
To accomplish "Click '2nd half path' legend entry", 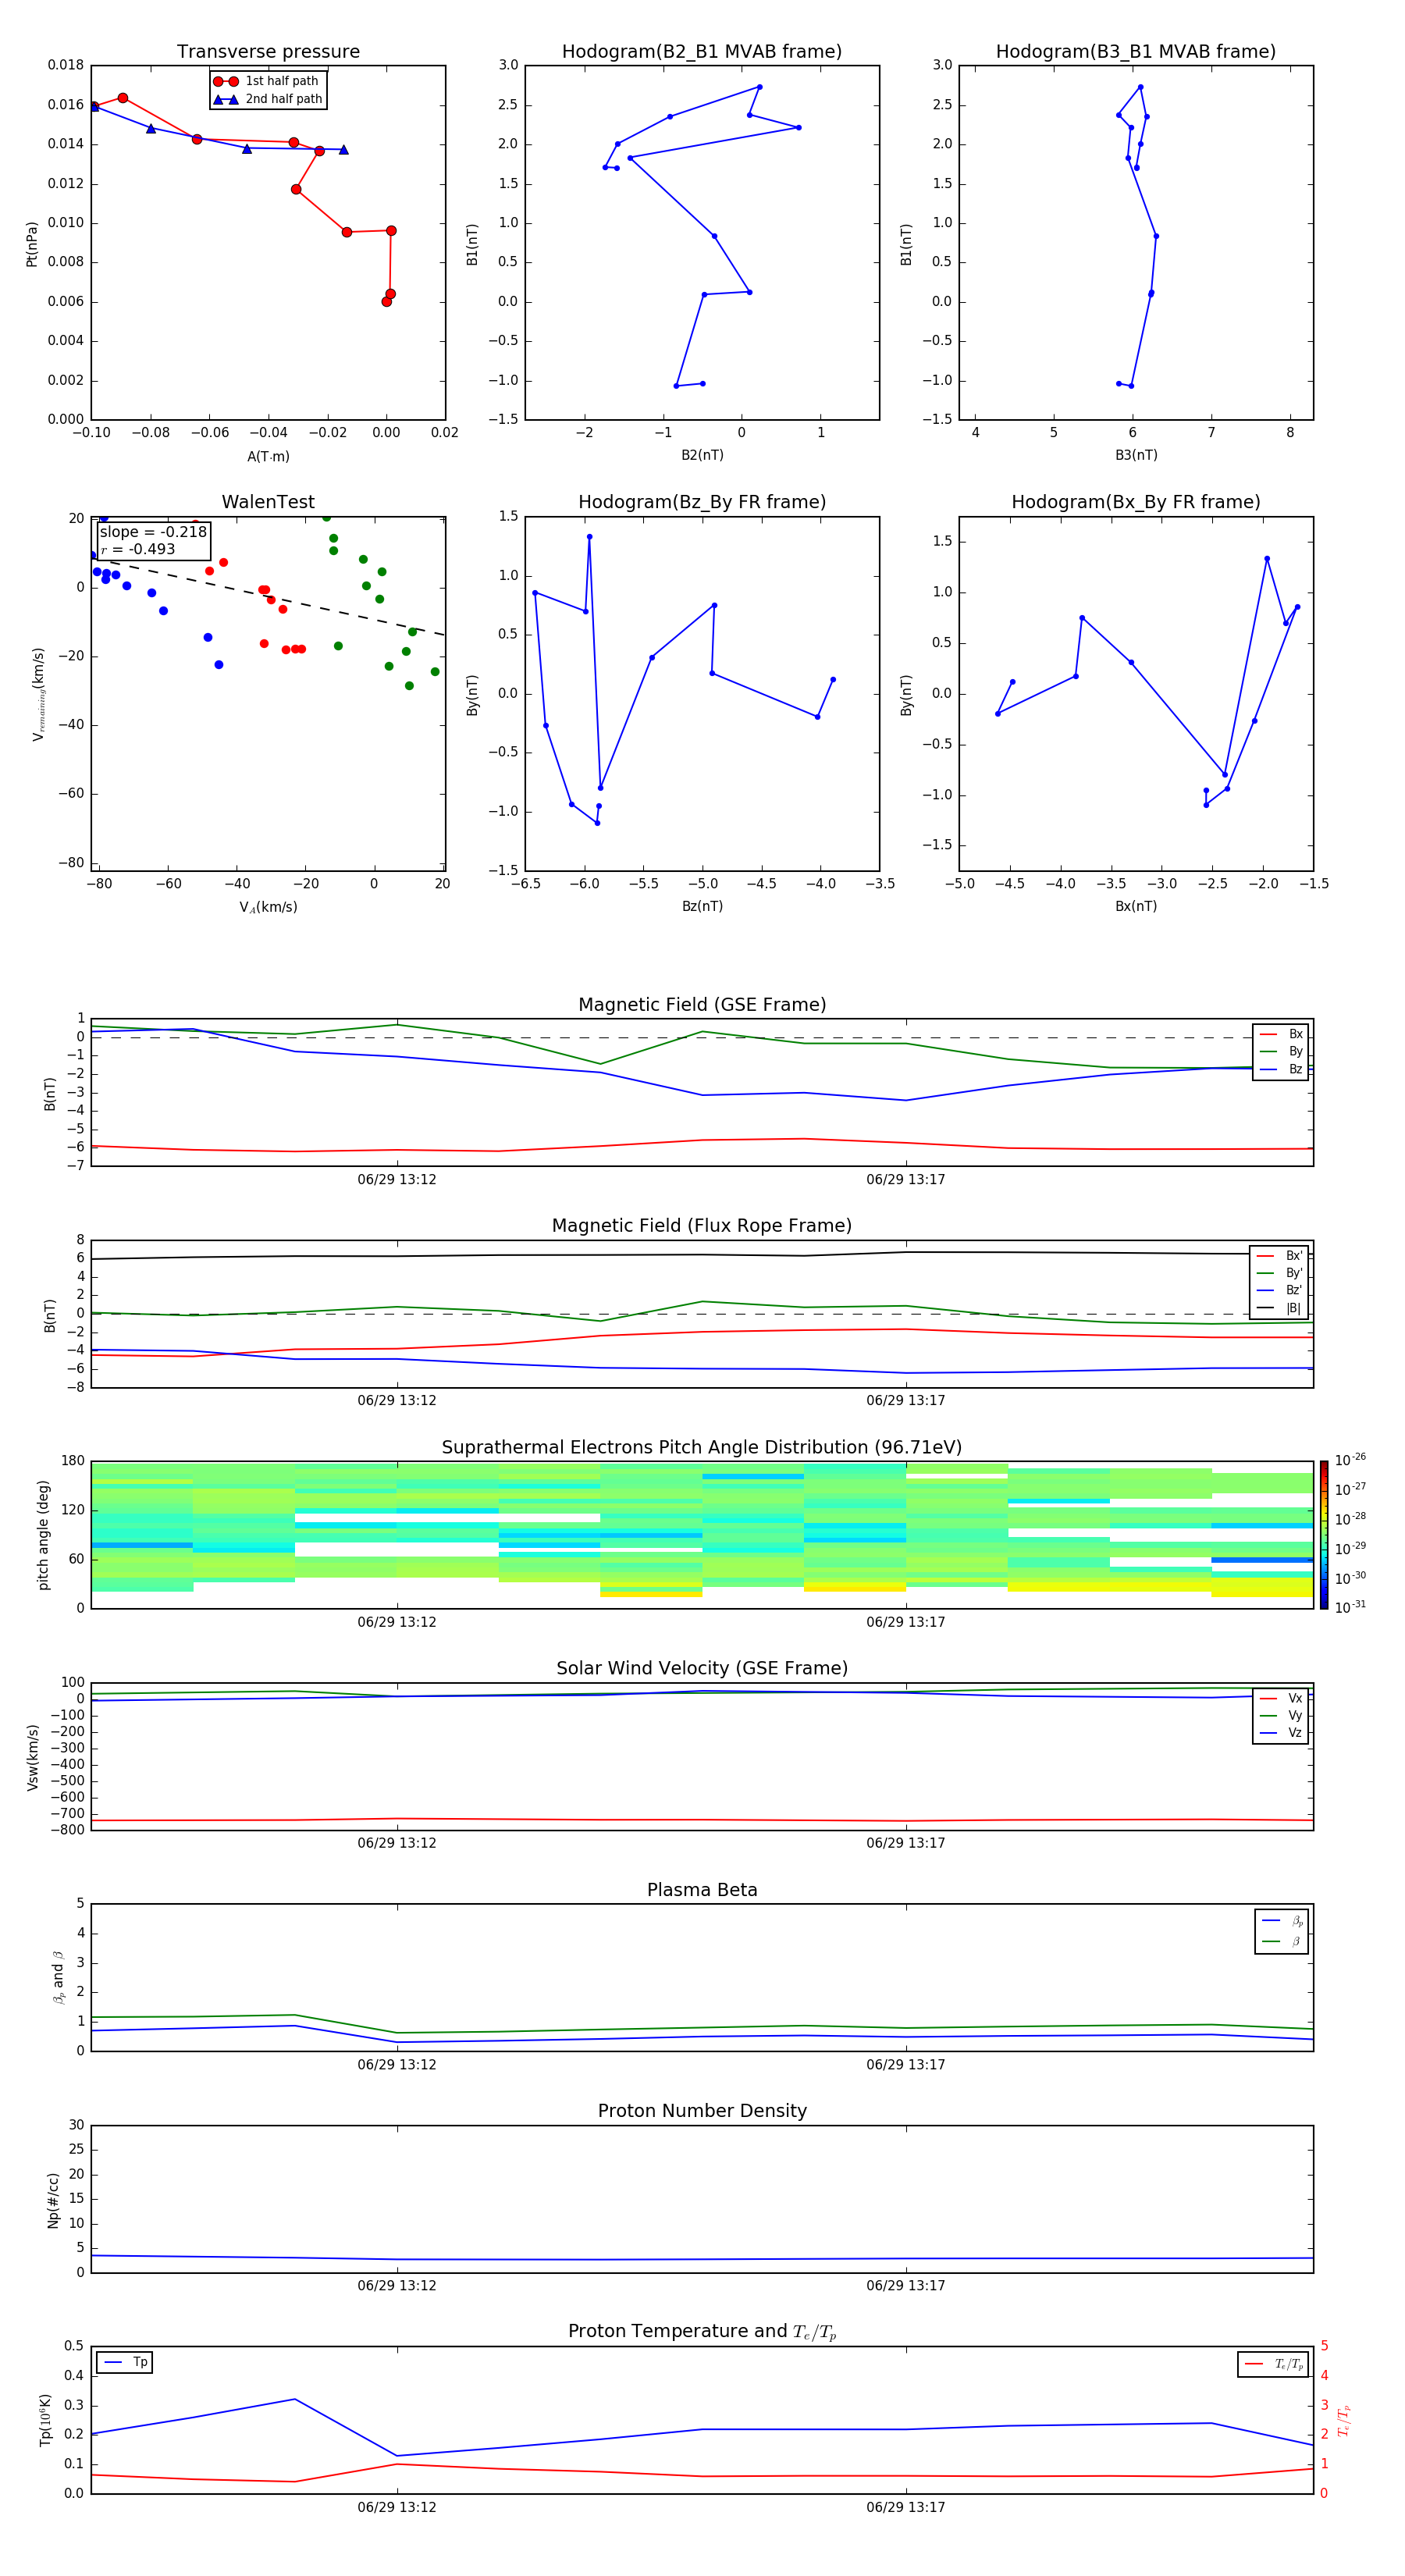I will pos(268,99).
